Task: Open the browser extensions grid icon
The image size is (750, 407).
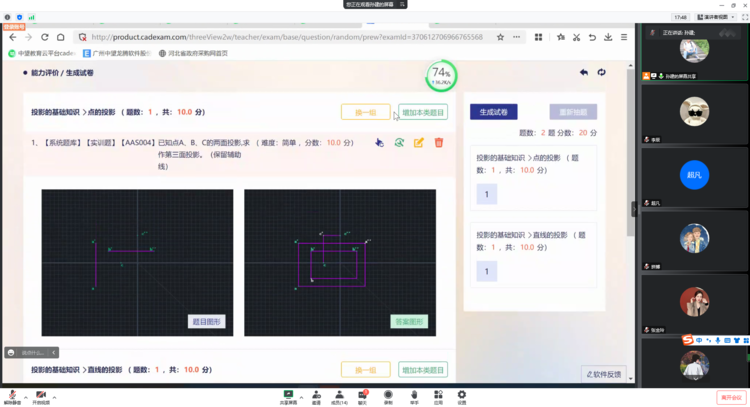Action: coord(539,37)
